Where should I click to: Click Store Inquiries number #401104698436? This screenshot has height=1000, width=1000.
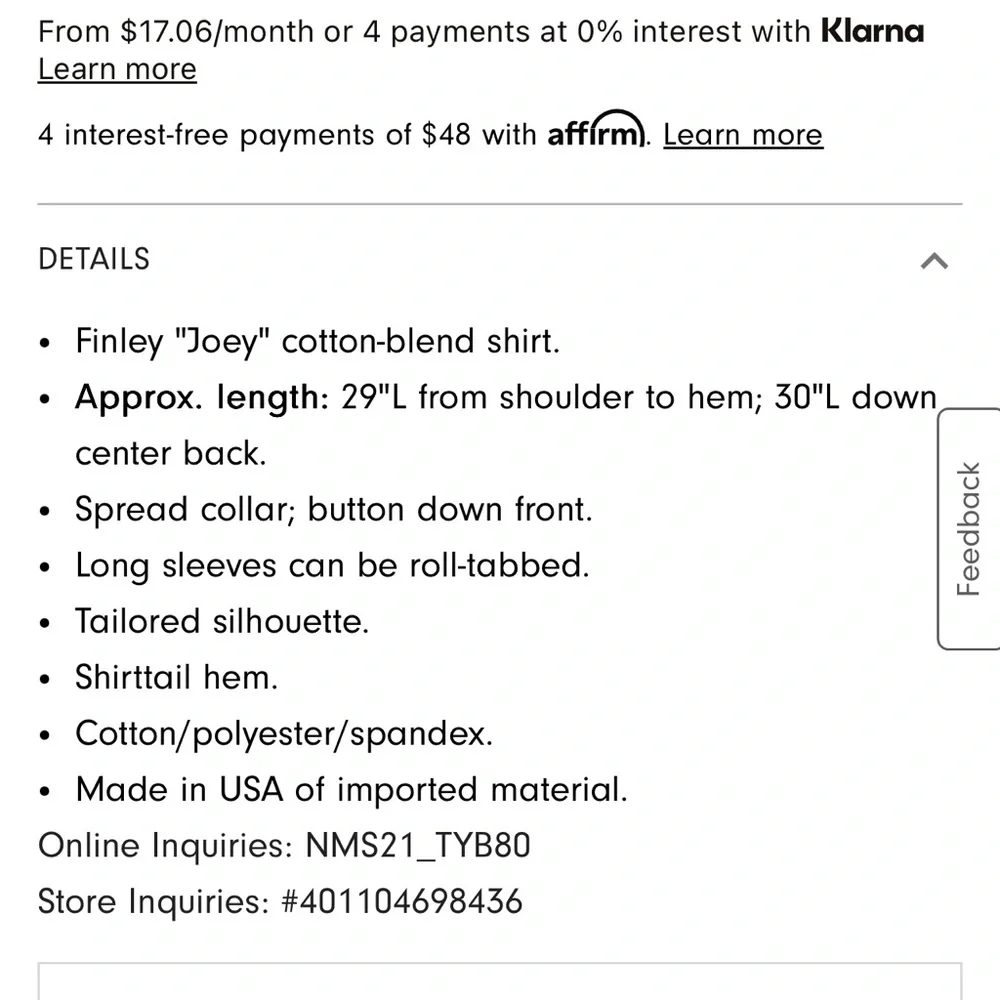(x=402, y=902)
